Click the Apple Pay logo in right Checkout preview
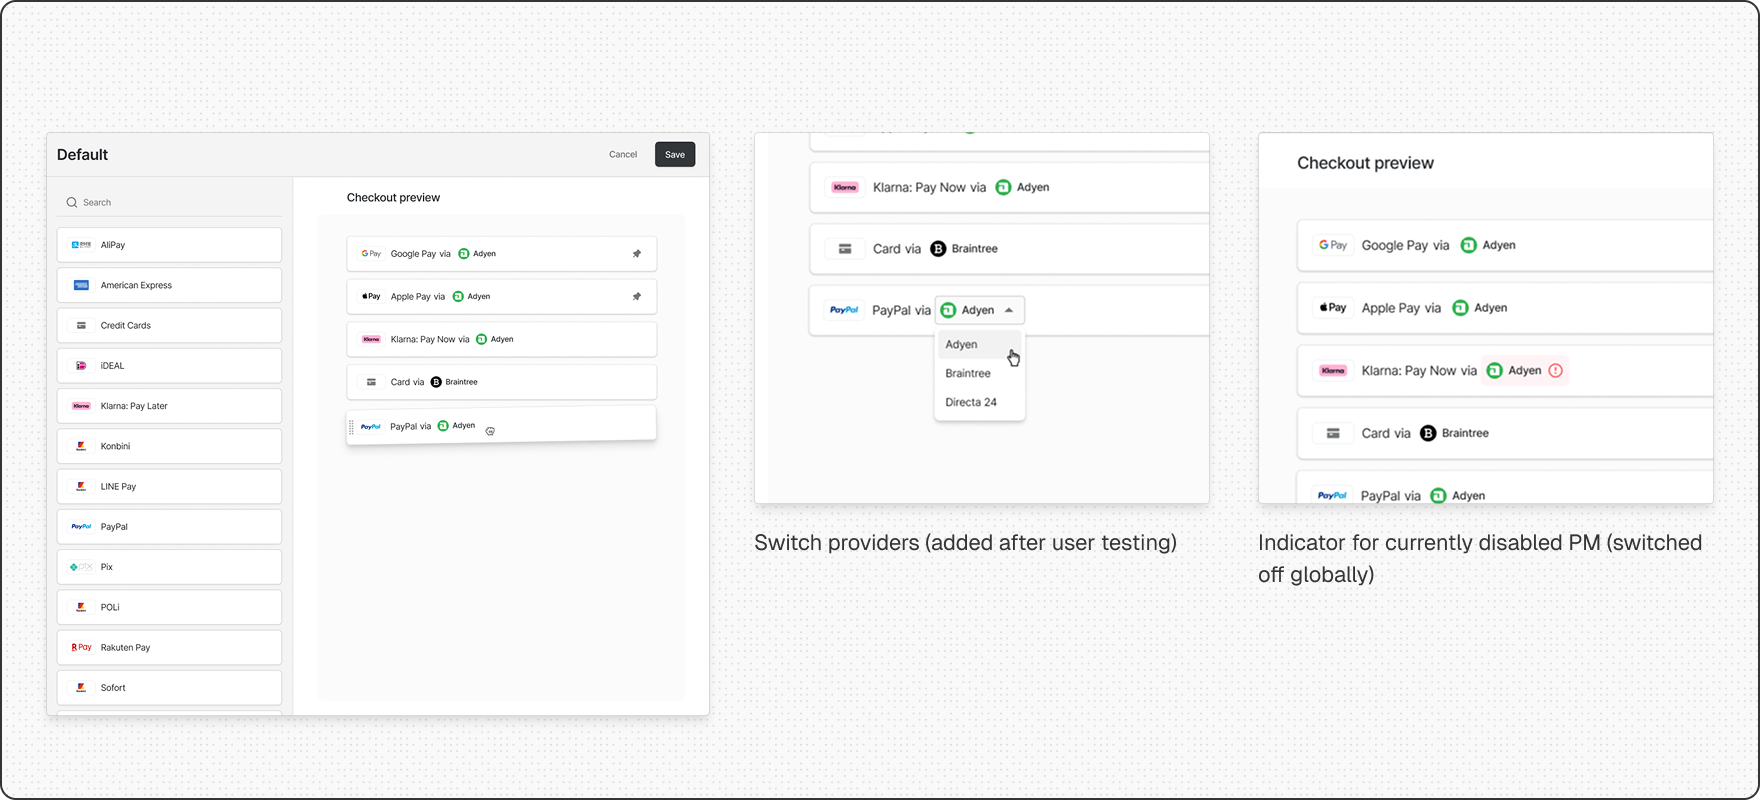The height and width of the screenshot is (800, 1760). coord(1333,308)
